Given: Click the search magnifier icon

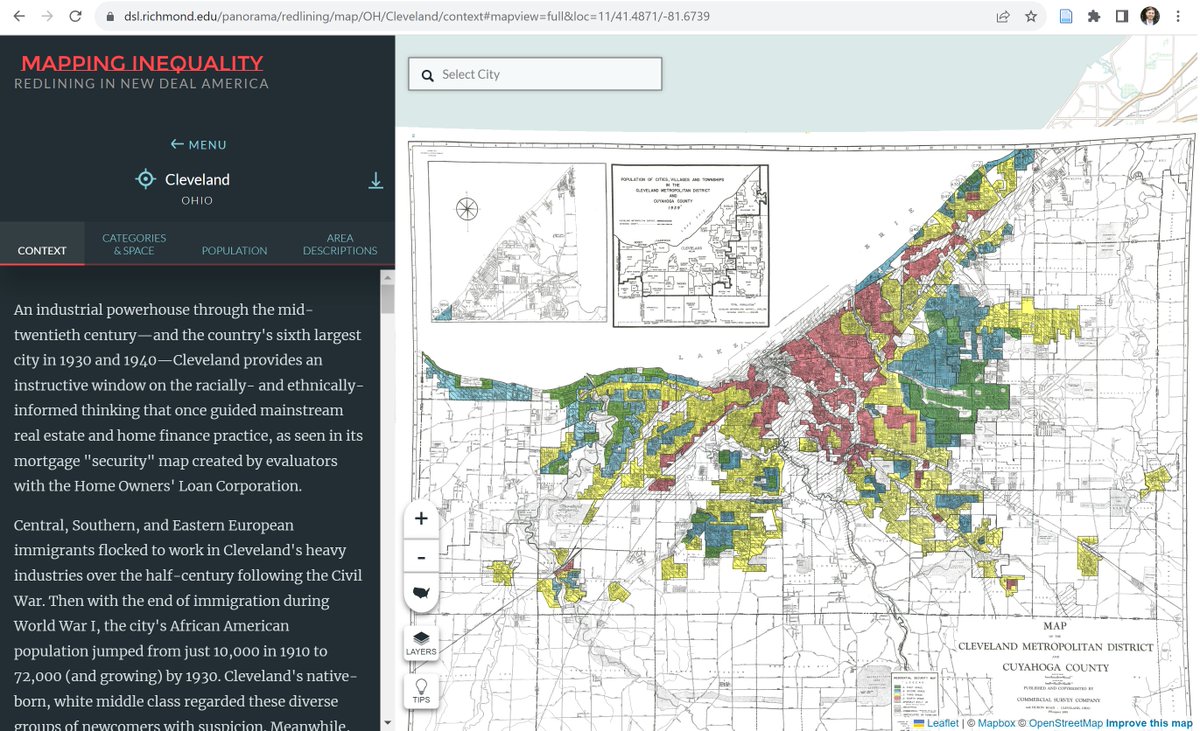Looking at the screenshot, I should pyautogui.click(x=428, y=75).
